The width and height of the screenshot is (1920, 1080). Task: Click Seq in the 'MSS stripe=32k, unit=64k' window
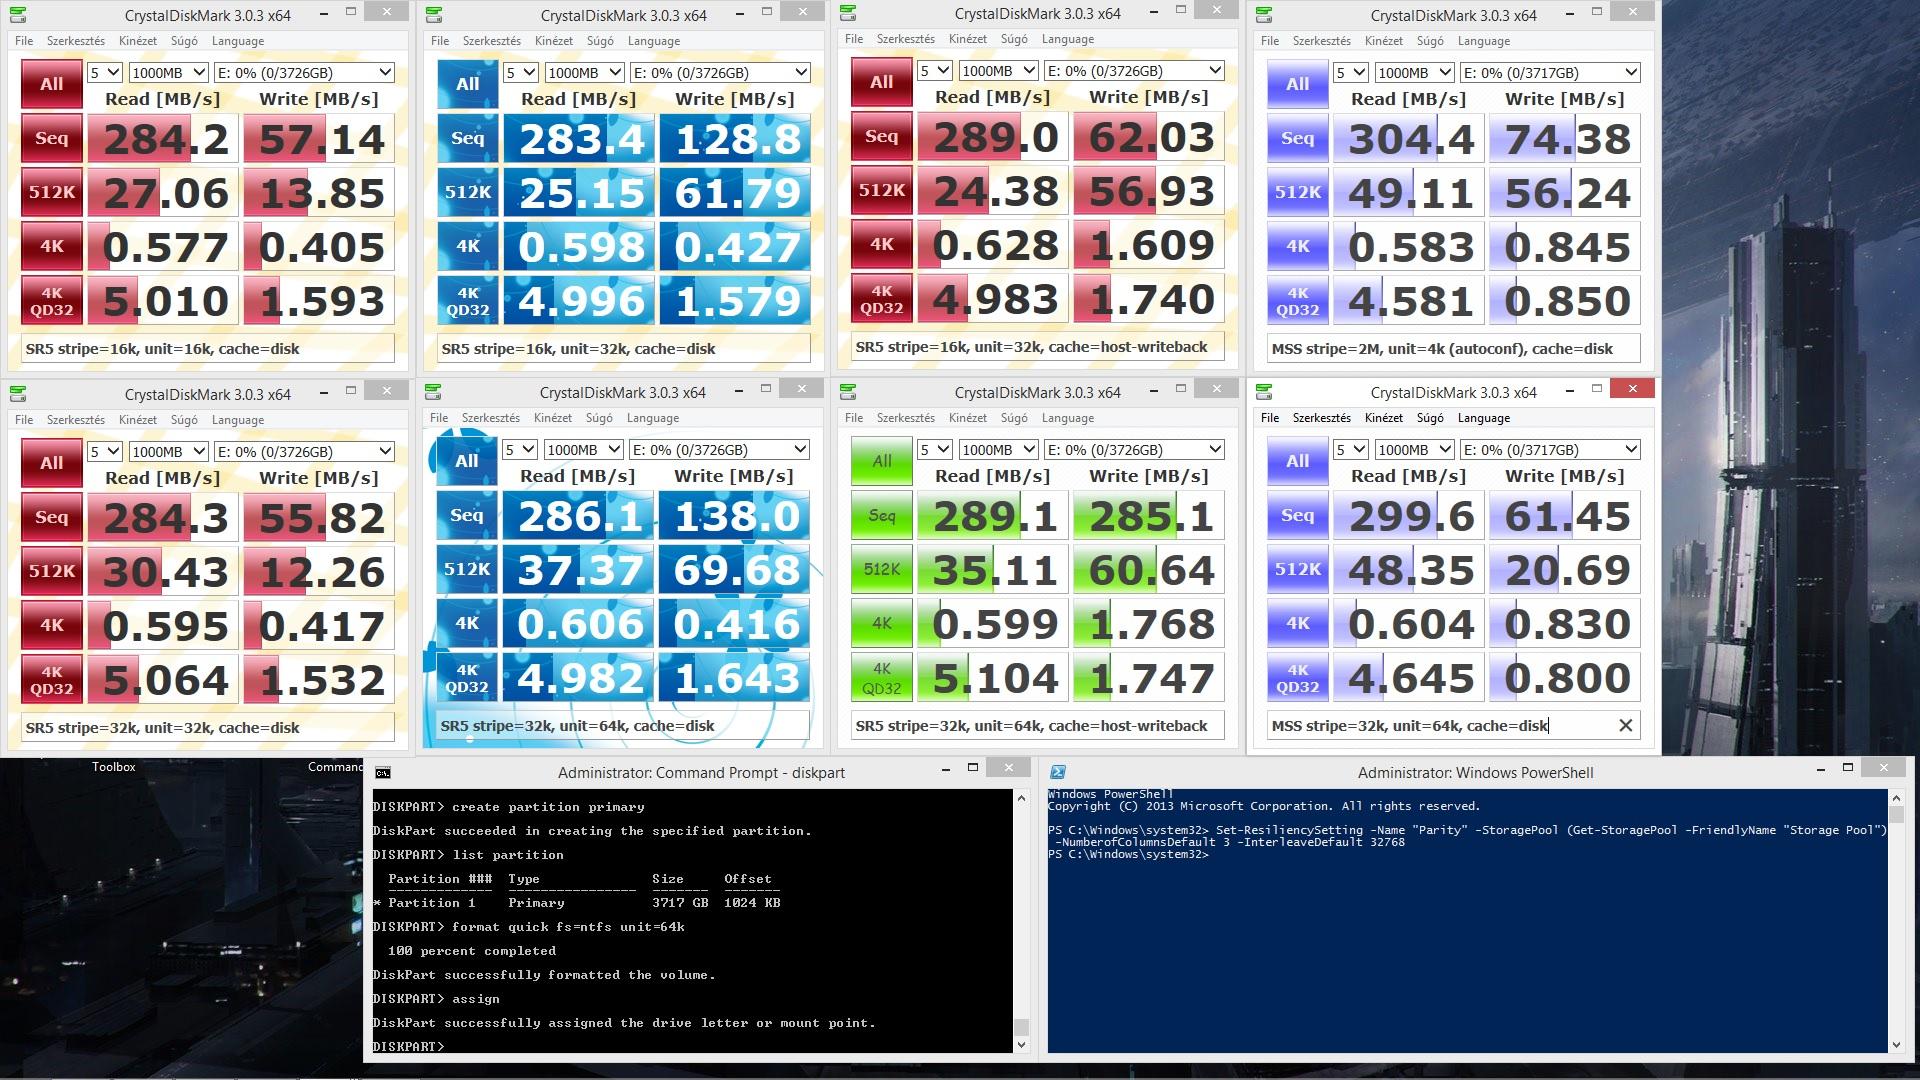click(x=1297, y=516)
